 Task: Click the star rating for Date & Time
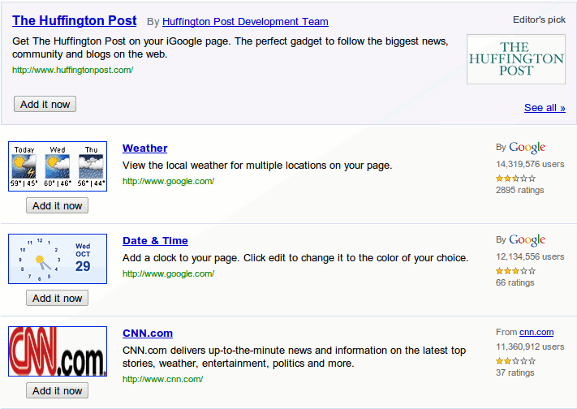(x=516, y=271)
